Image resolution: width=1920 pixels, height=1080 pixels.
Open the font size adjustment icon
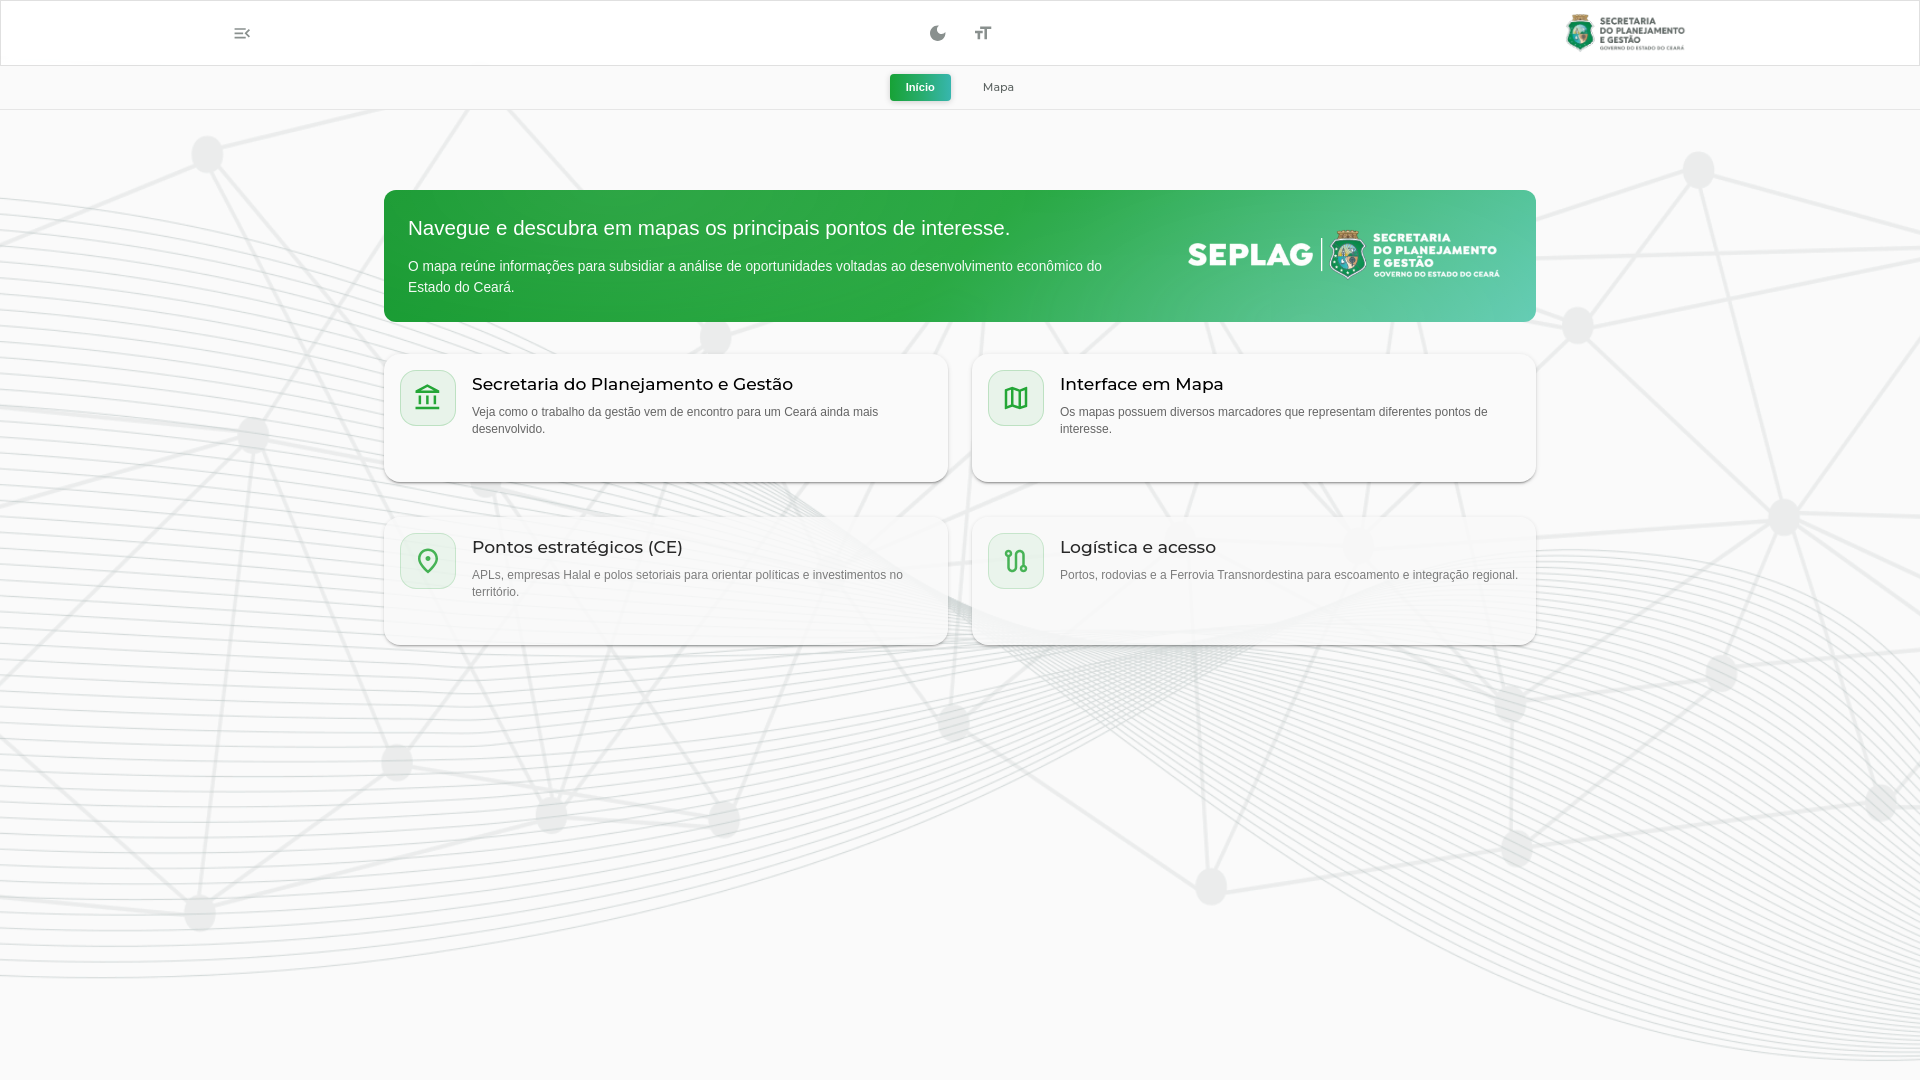[x=983, y=33]
